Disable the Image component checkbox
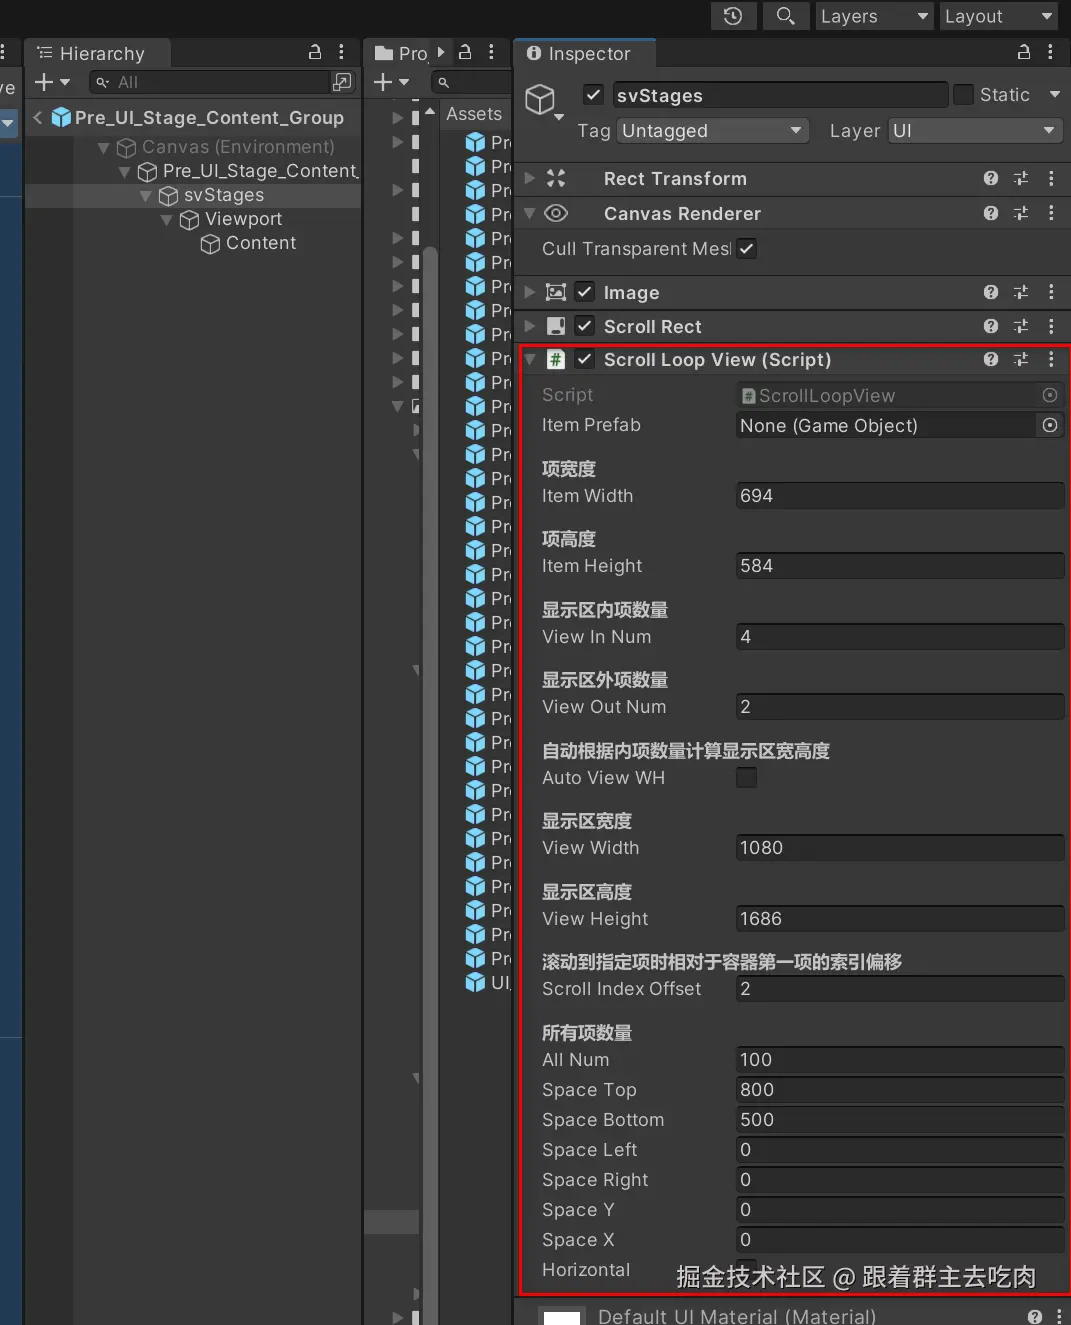The image size is (1071, 1325). tap(585, 292)
